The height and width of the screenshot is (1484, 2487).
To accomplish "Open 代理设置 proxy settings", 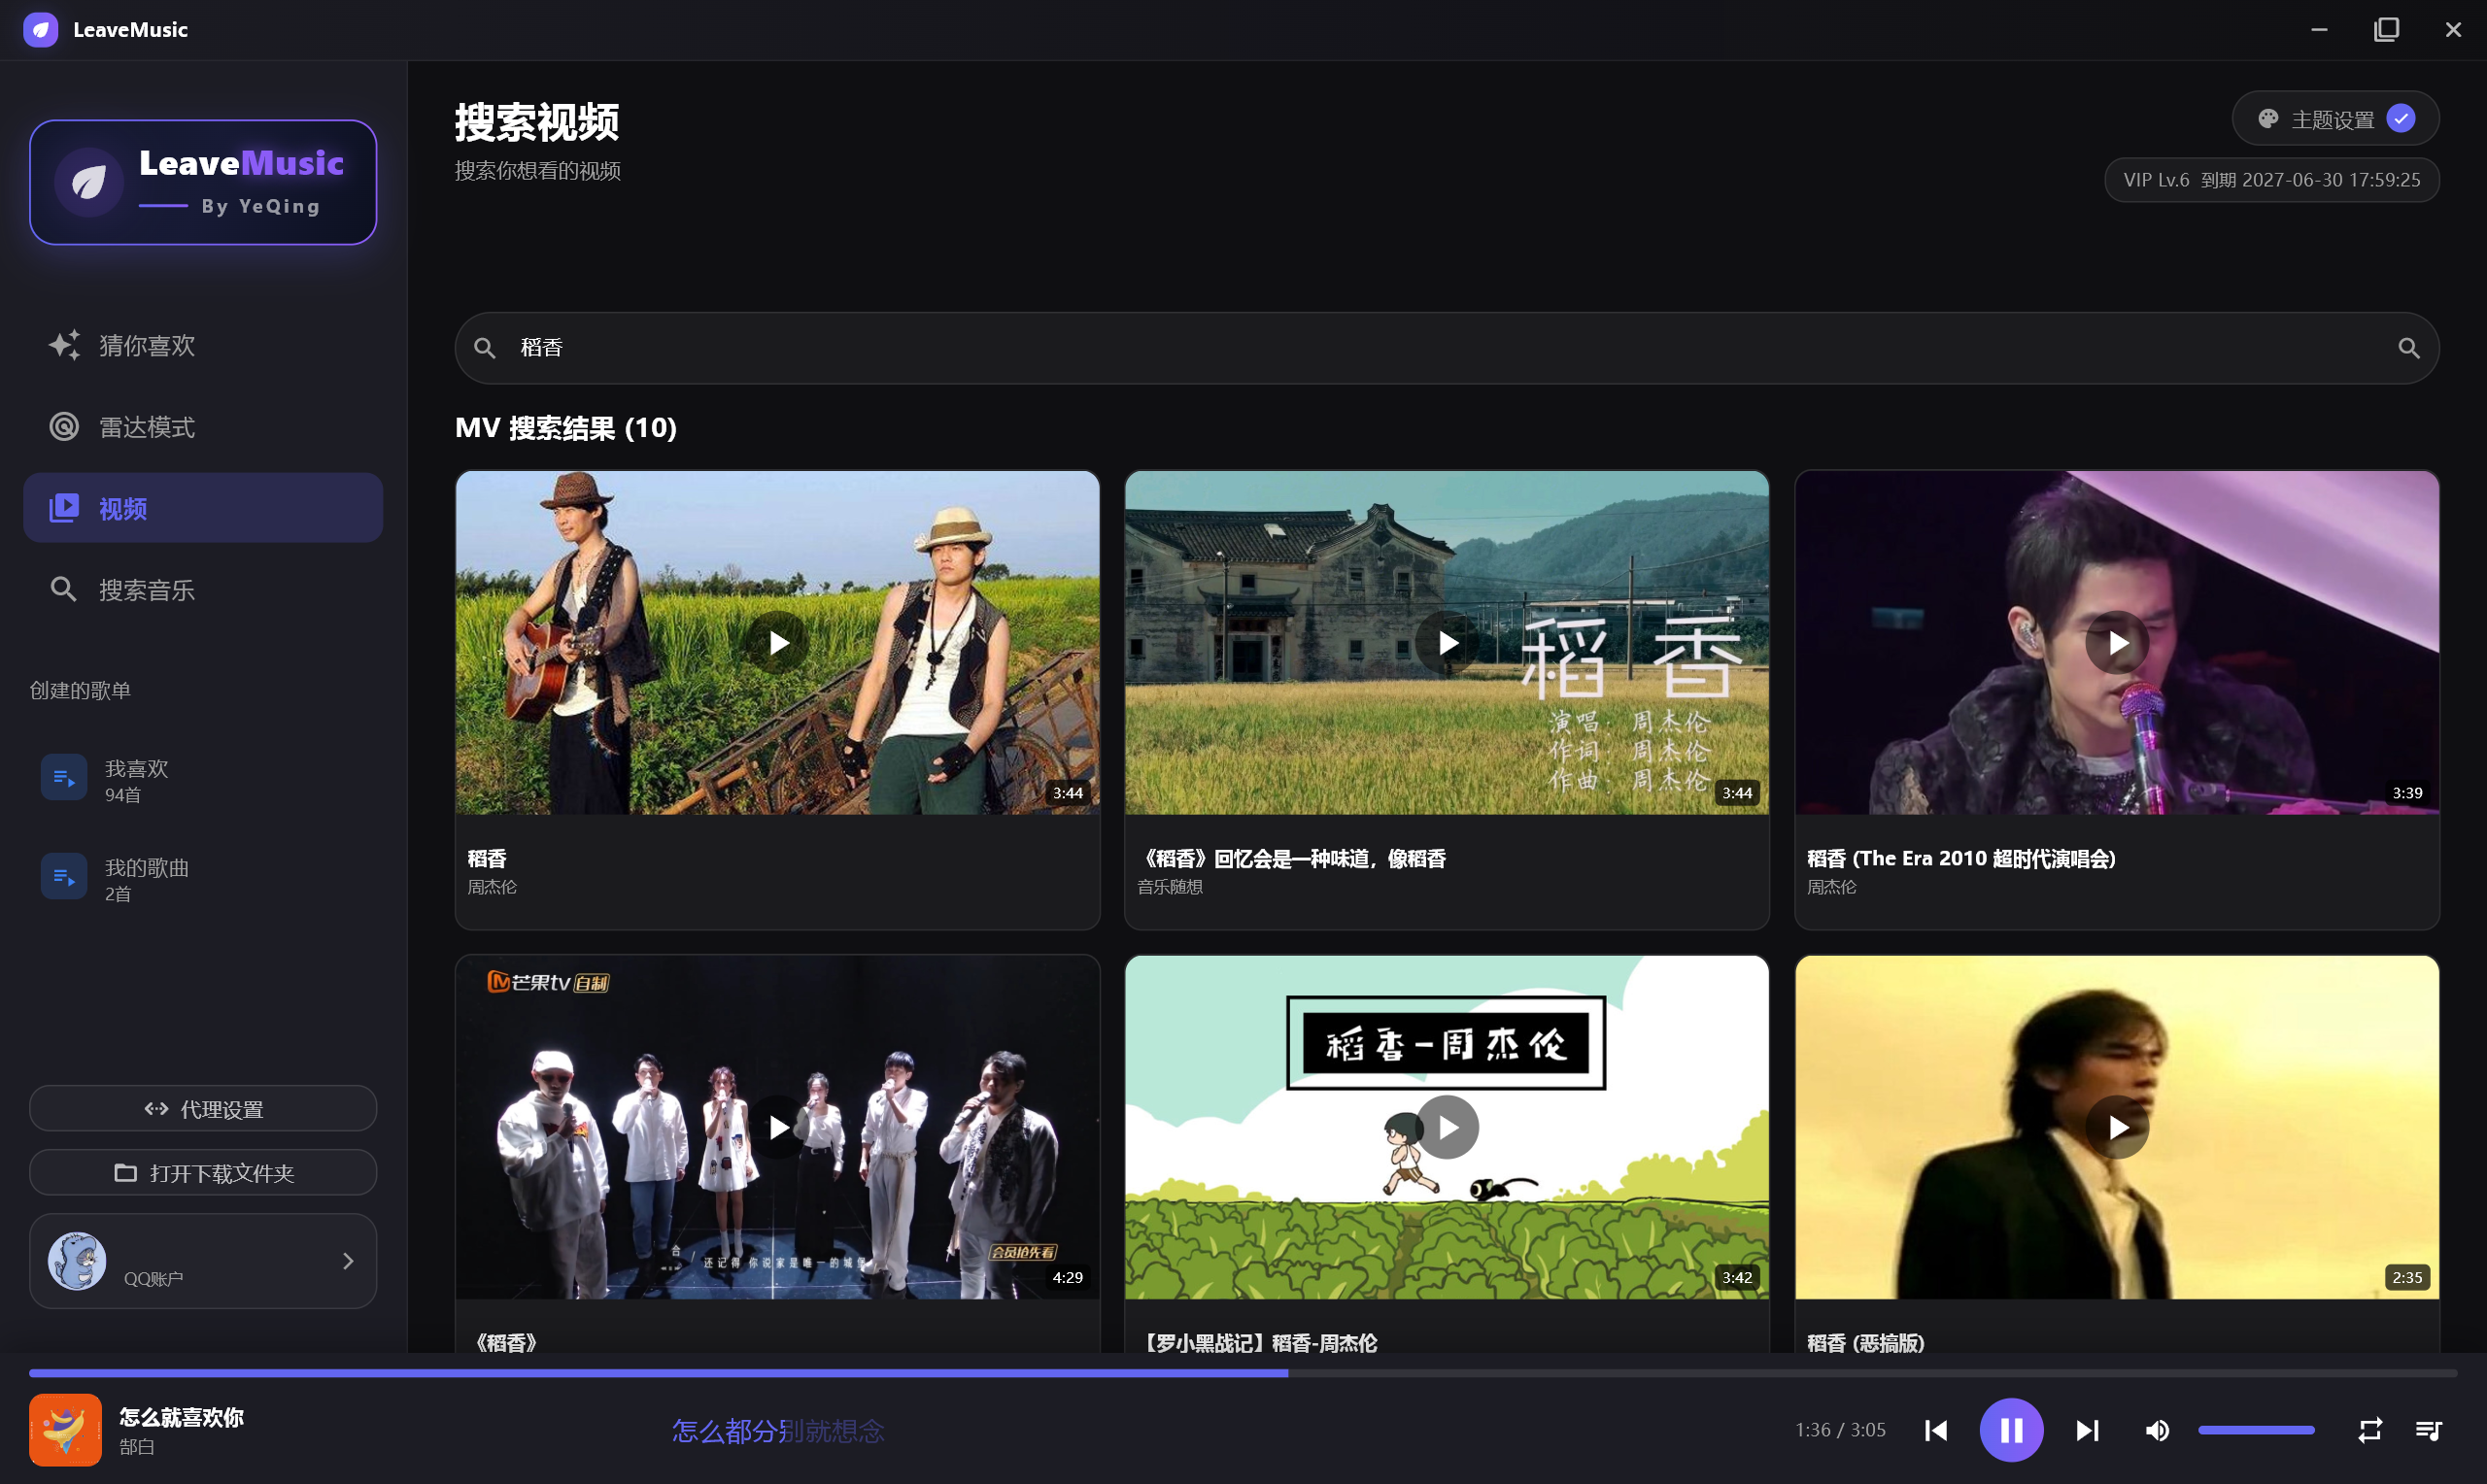I will (x=203, y=1109).
